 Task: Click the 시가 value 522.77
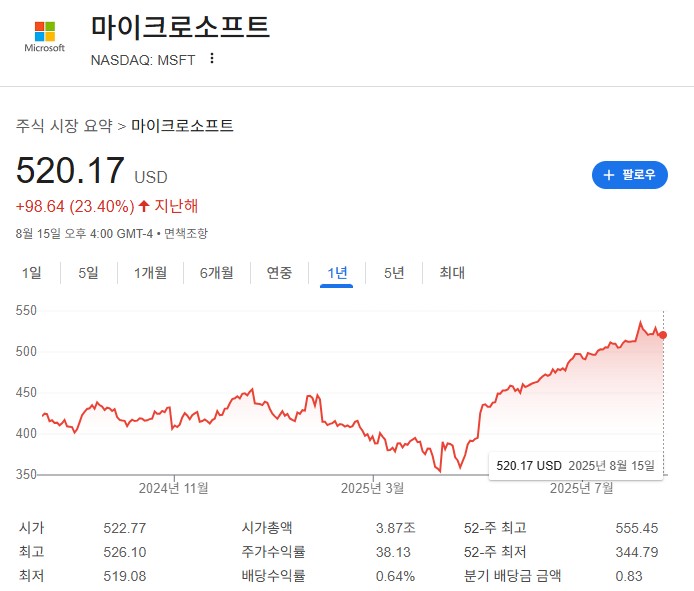(x=125, y=528)
